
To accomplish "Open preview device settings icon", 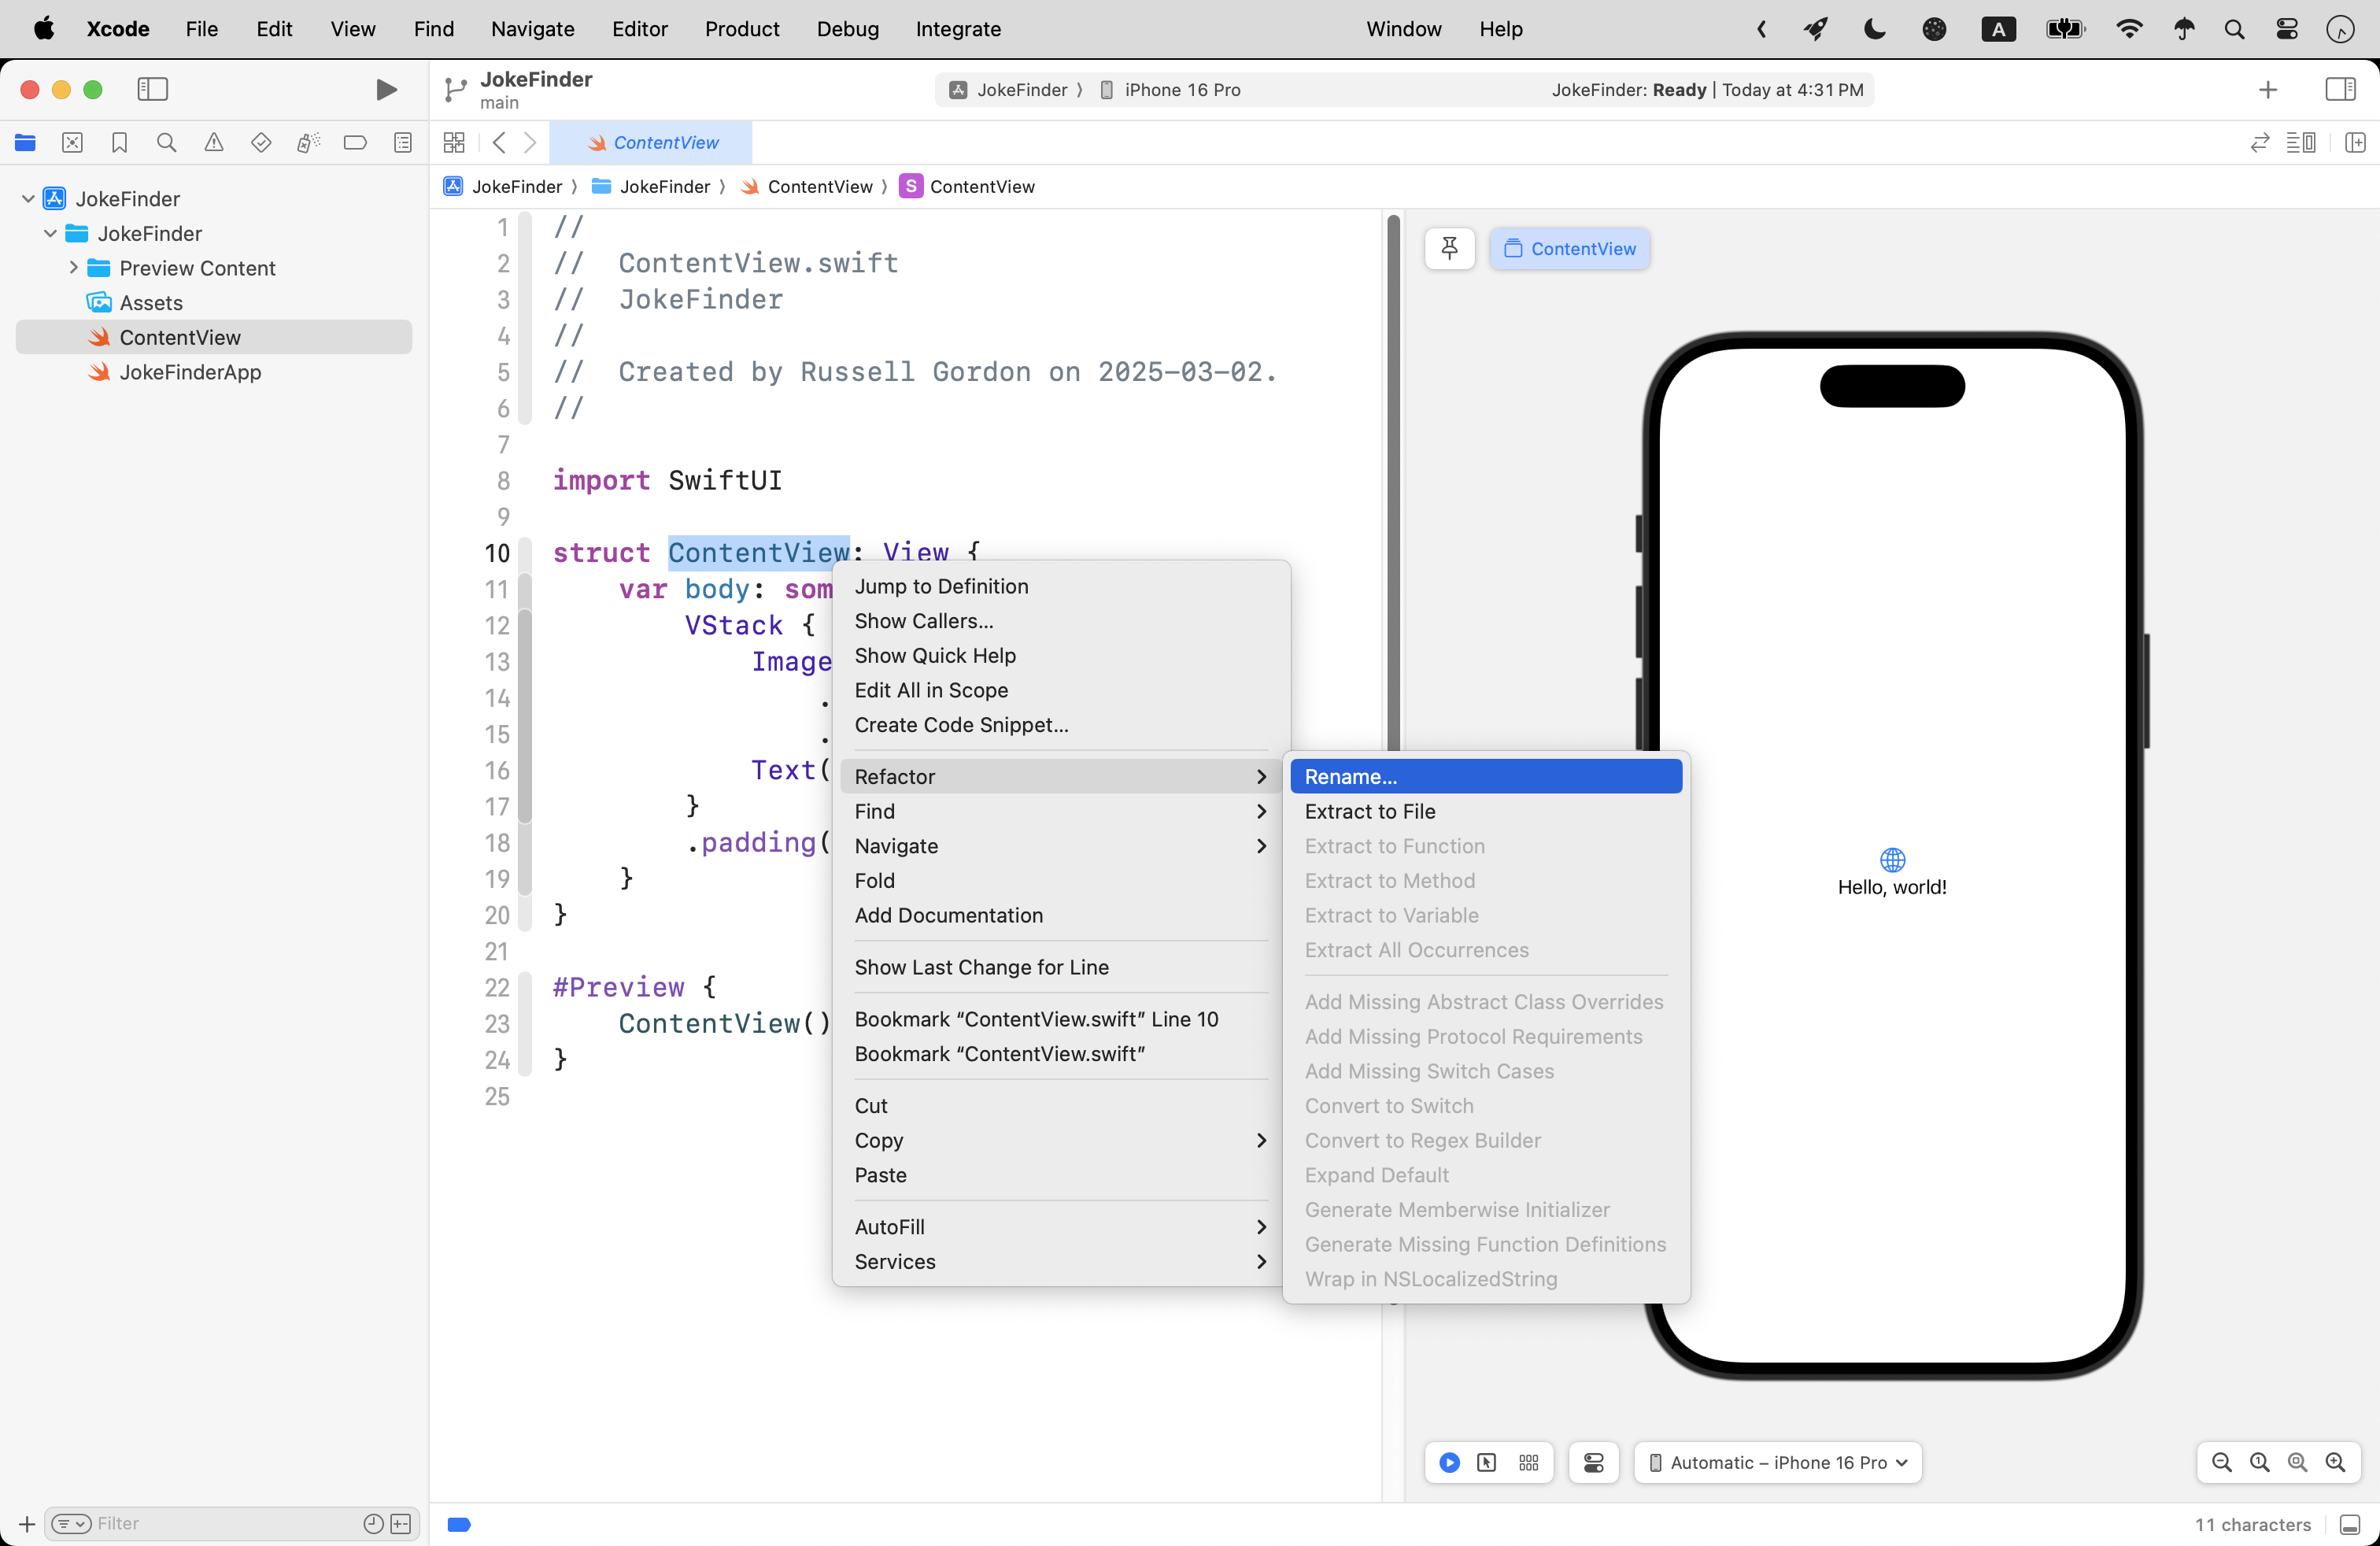I will pos(1593,1462).
